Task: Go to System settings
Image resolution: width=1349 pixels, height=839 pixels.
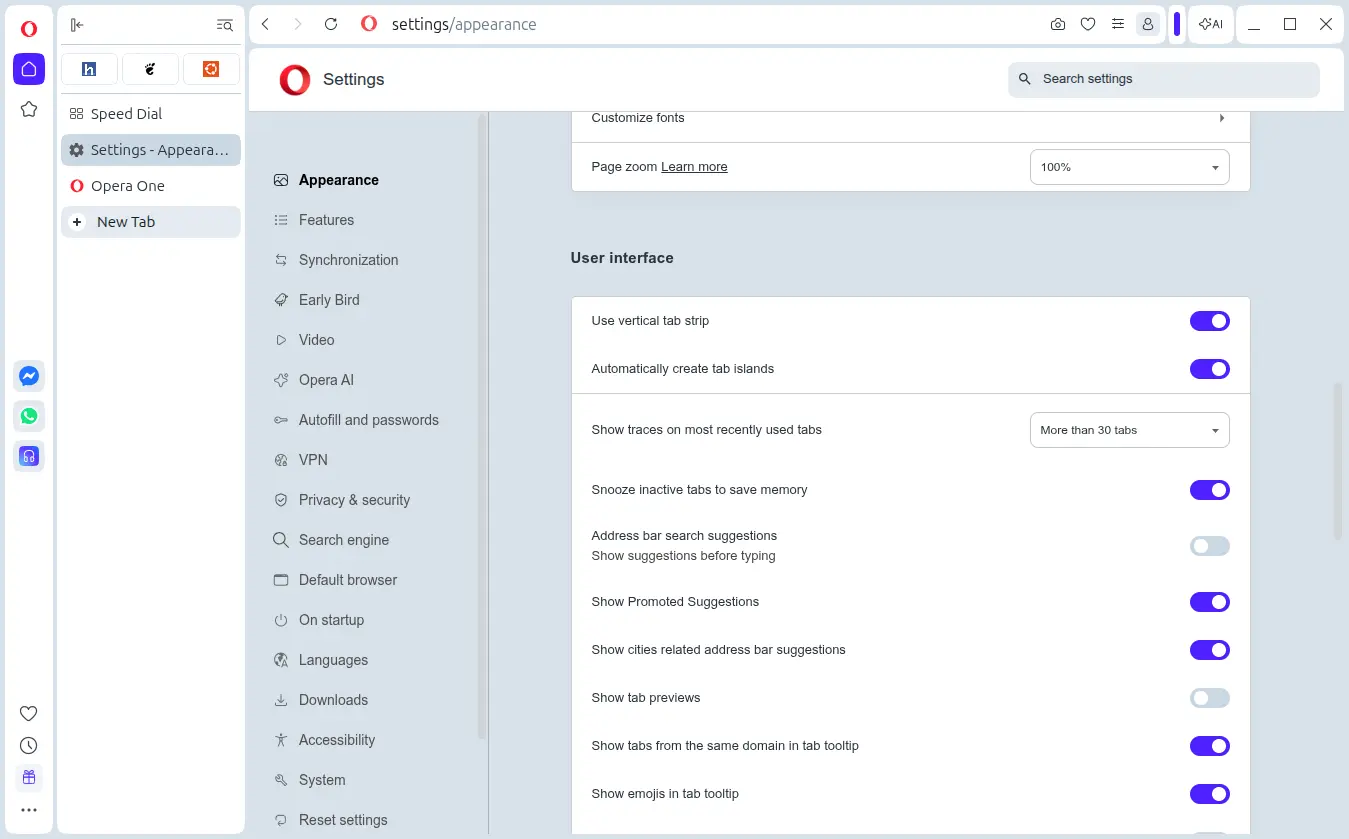Action: click(310, 780)
